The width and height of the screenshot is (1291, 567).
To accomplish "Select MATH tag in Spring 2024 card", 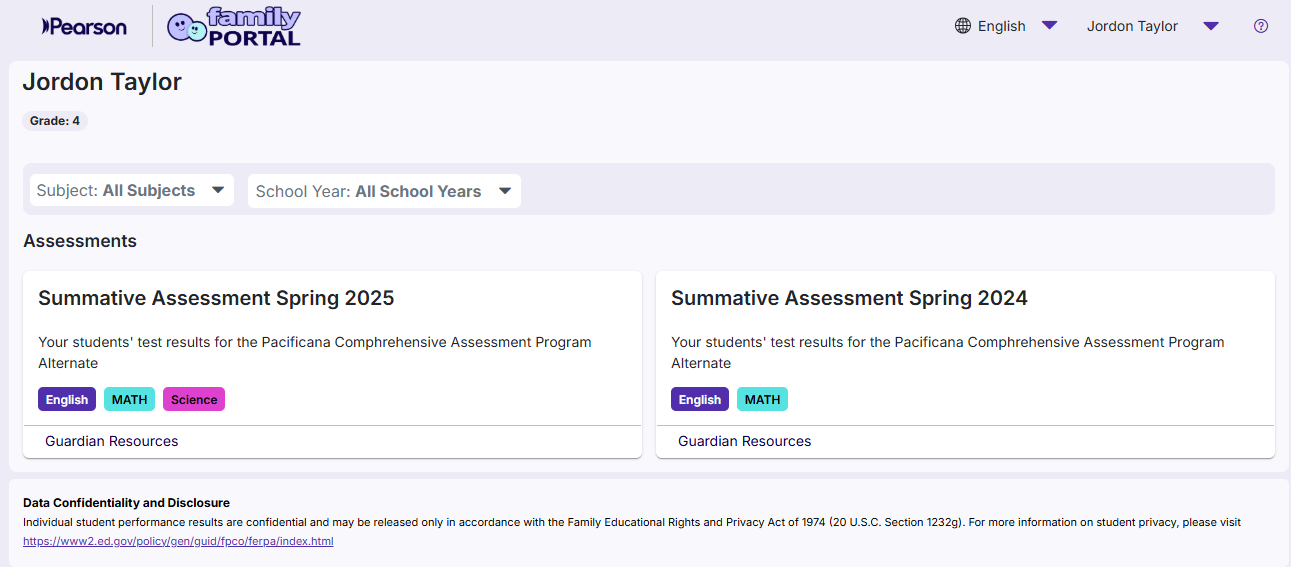I will tap(762, 400).
